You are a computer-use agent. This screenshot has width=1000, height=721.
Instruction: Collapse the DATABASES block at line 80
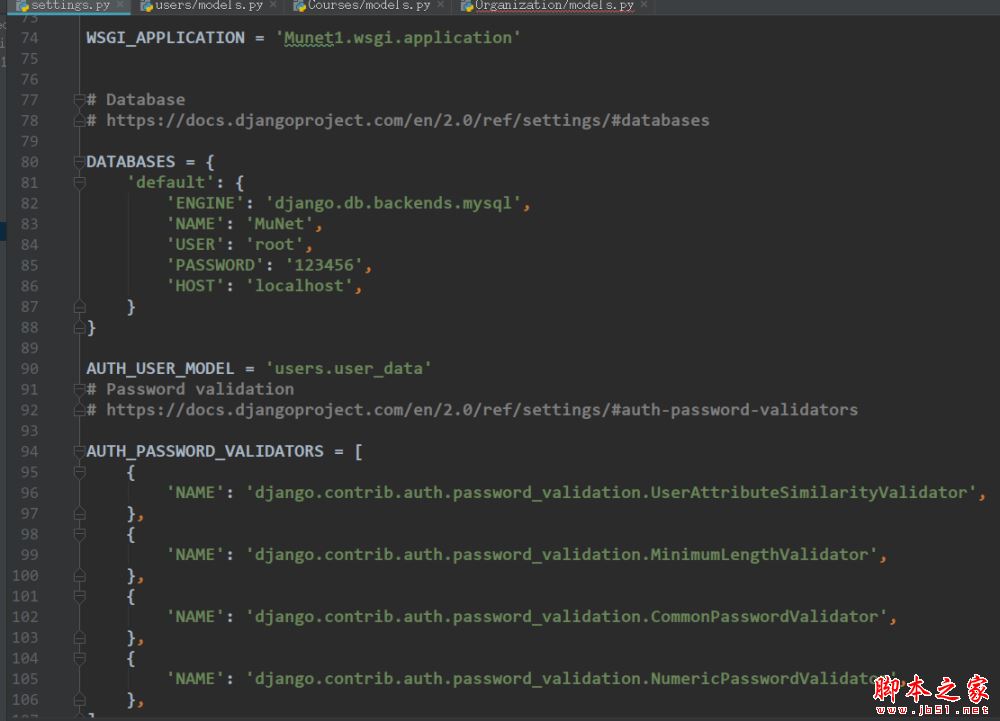coord(80,162)
